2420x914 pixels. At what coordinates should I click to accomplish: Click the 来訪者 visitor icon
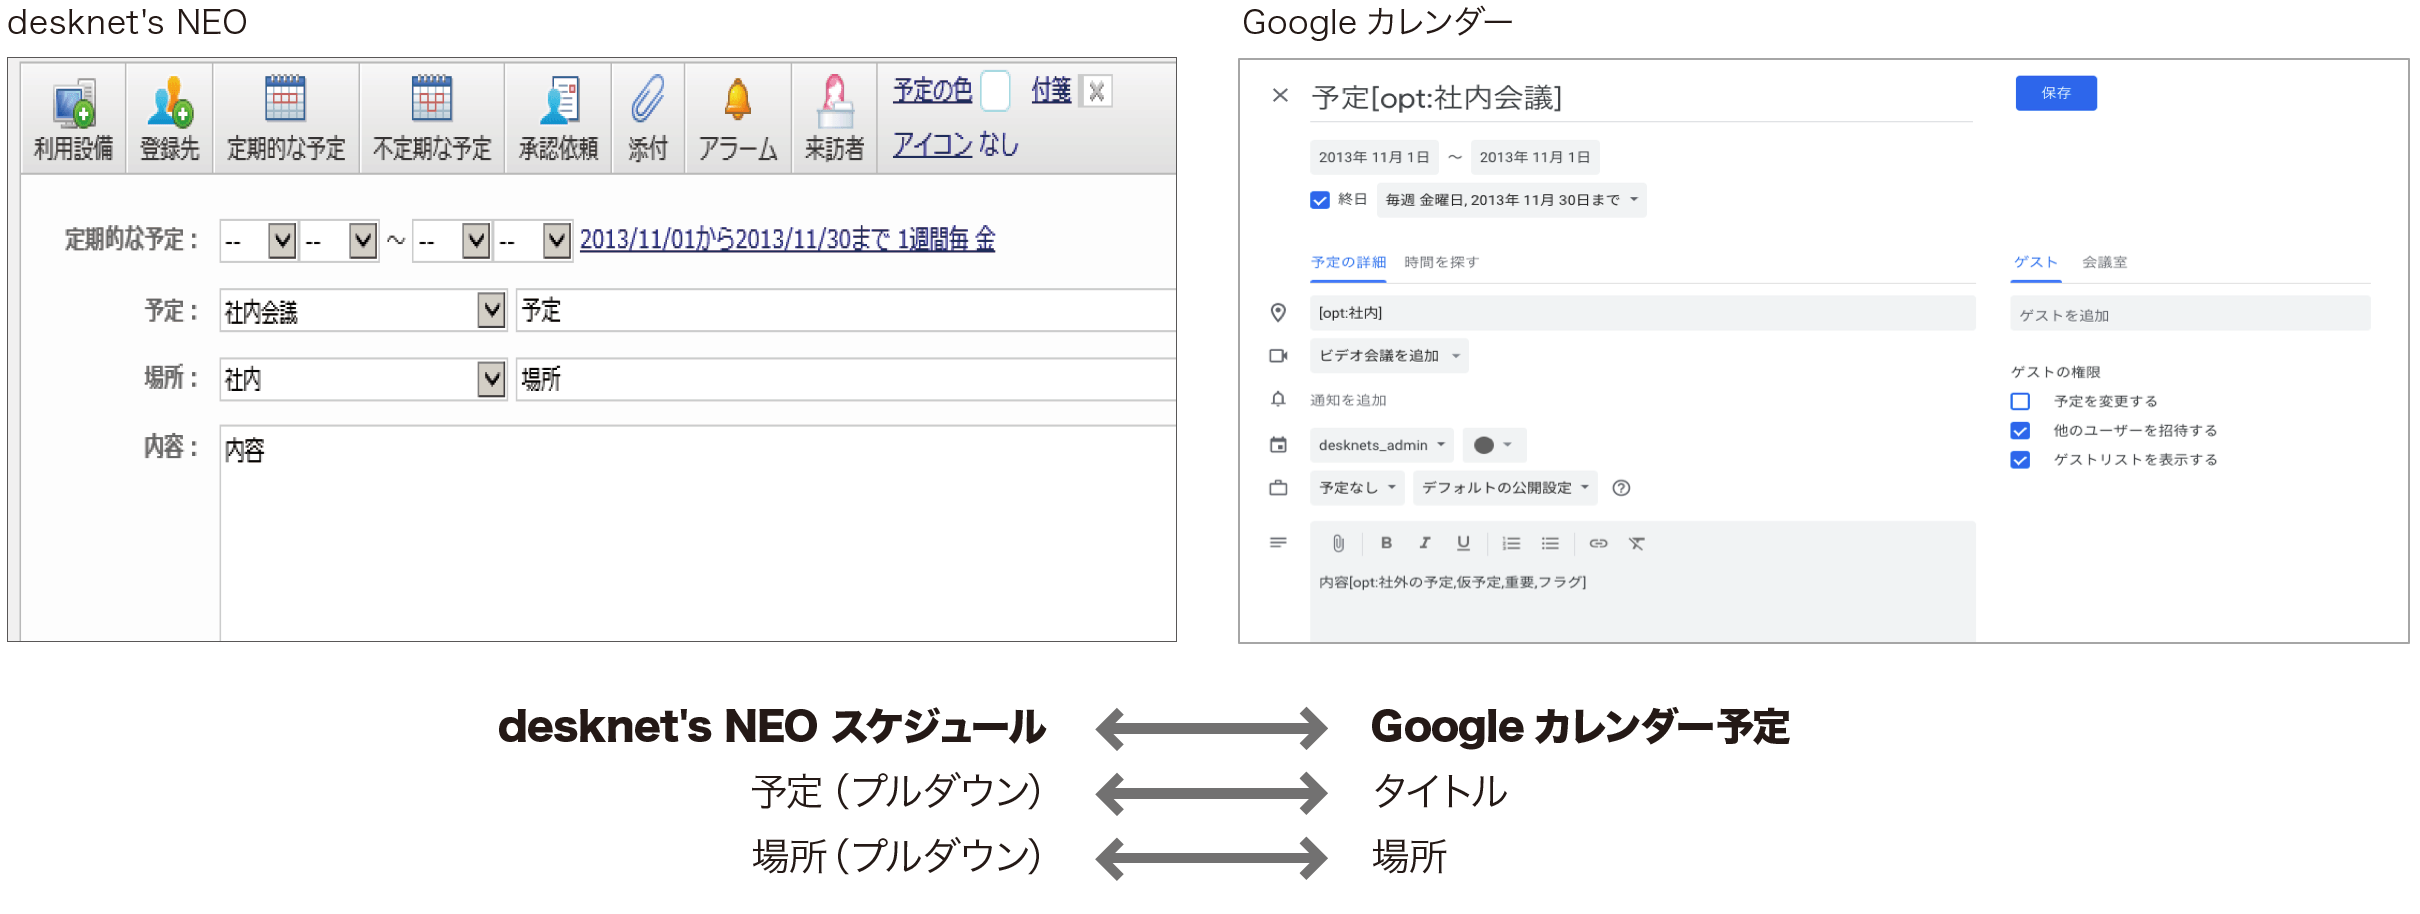point(834,102)
